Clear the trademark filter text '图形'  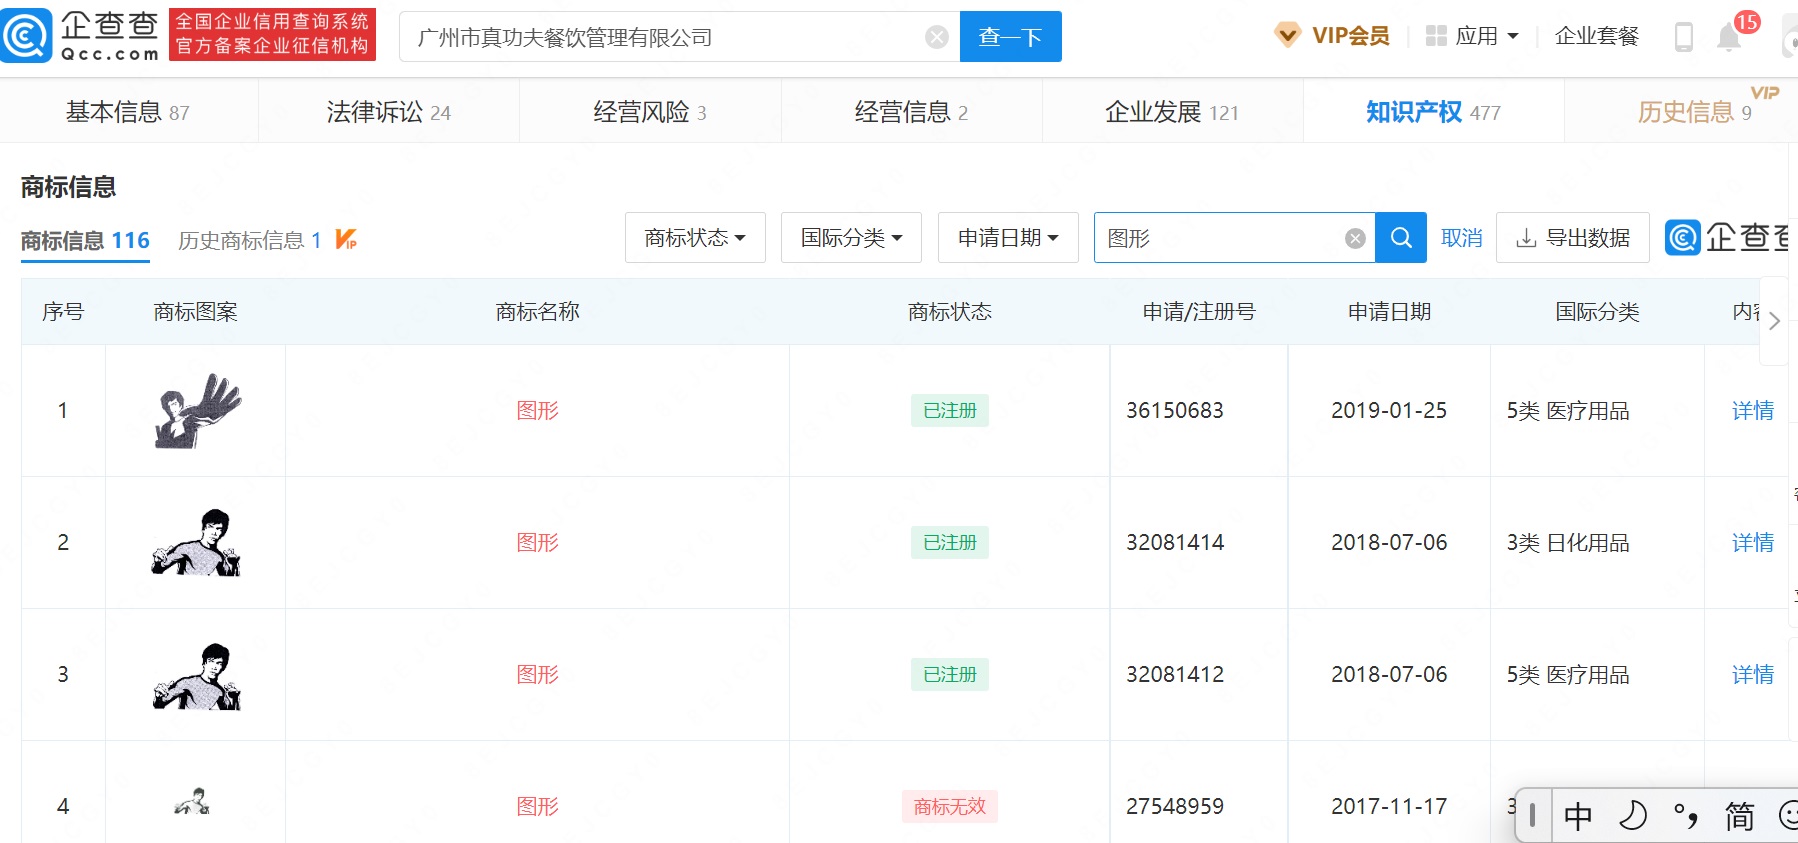[x=1355, y=238]
